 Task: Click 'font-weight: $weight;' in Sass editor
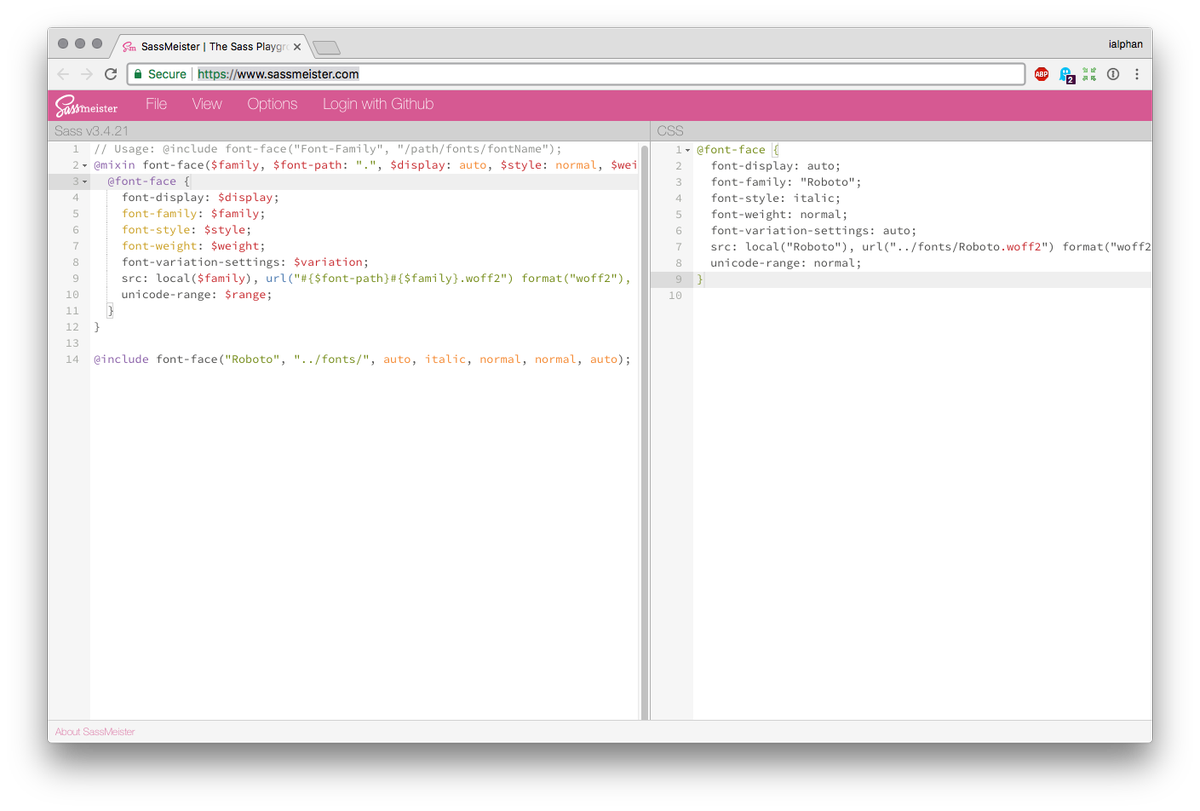(193, 246)
